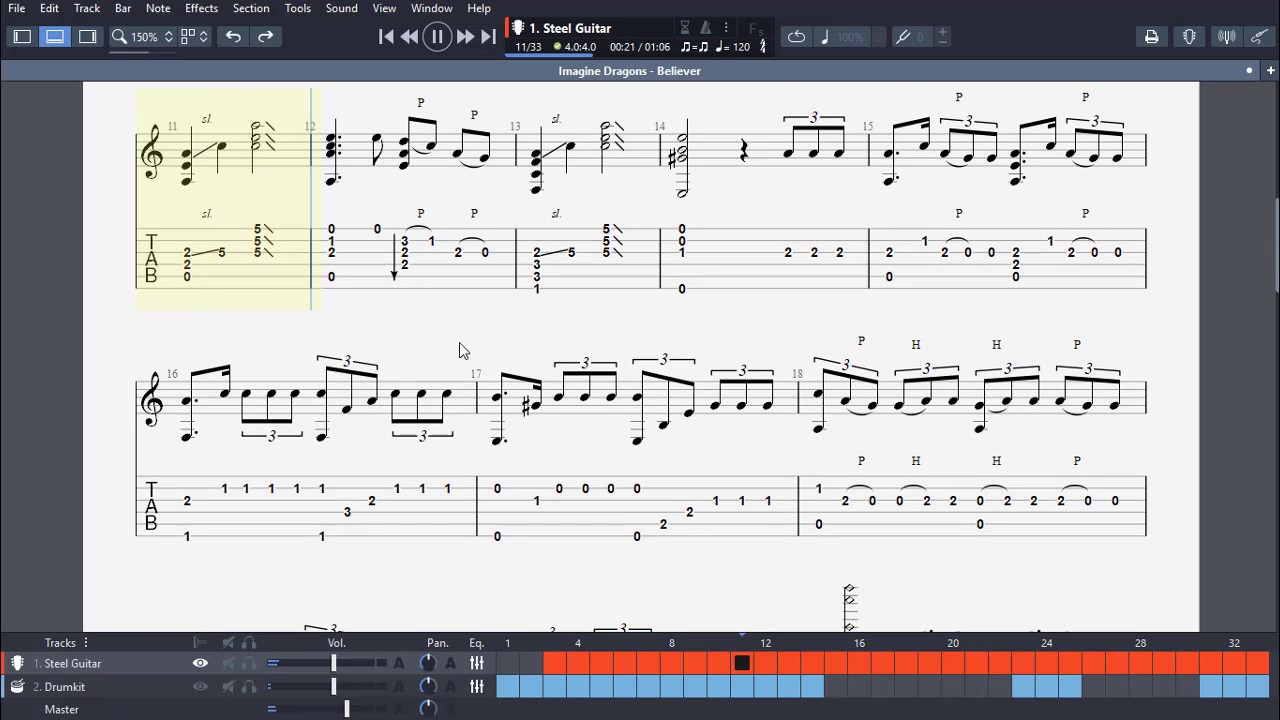This screenshot has width=1280, height=720.
Task: Toggle the left edition palette panel
Action: point(22,36)
